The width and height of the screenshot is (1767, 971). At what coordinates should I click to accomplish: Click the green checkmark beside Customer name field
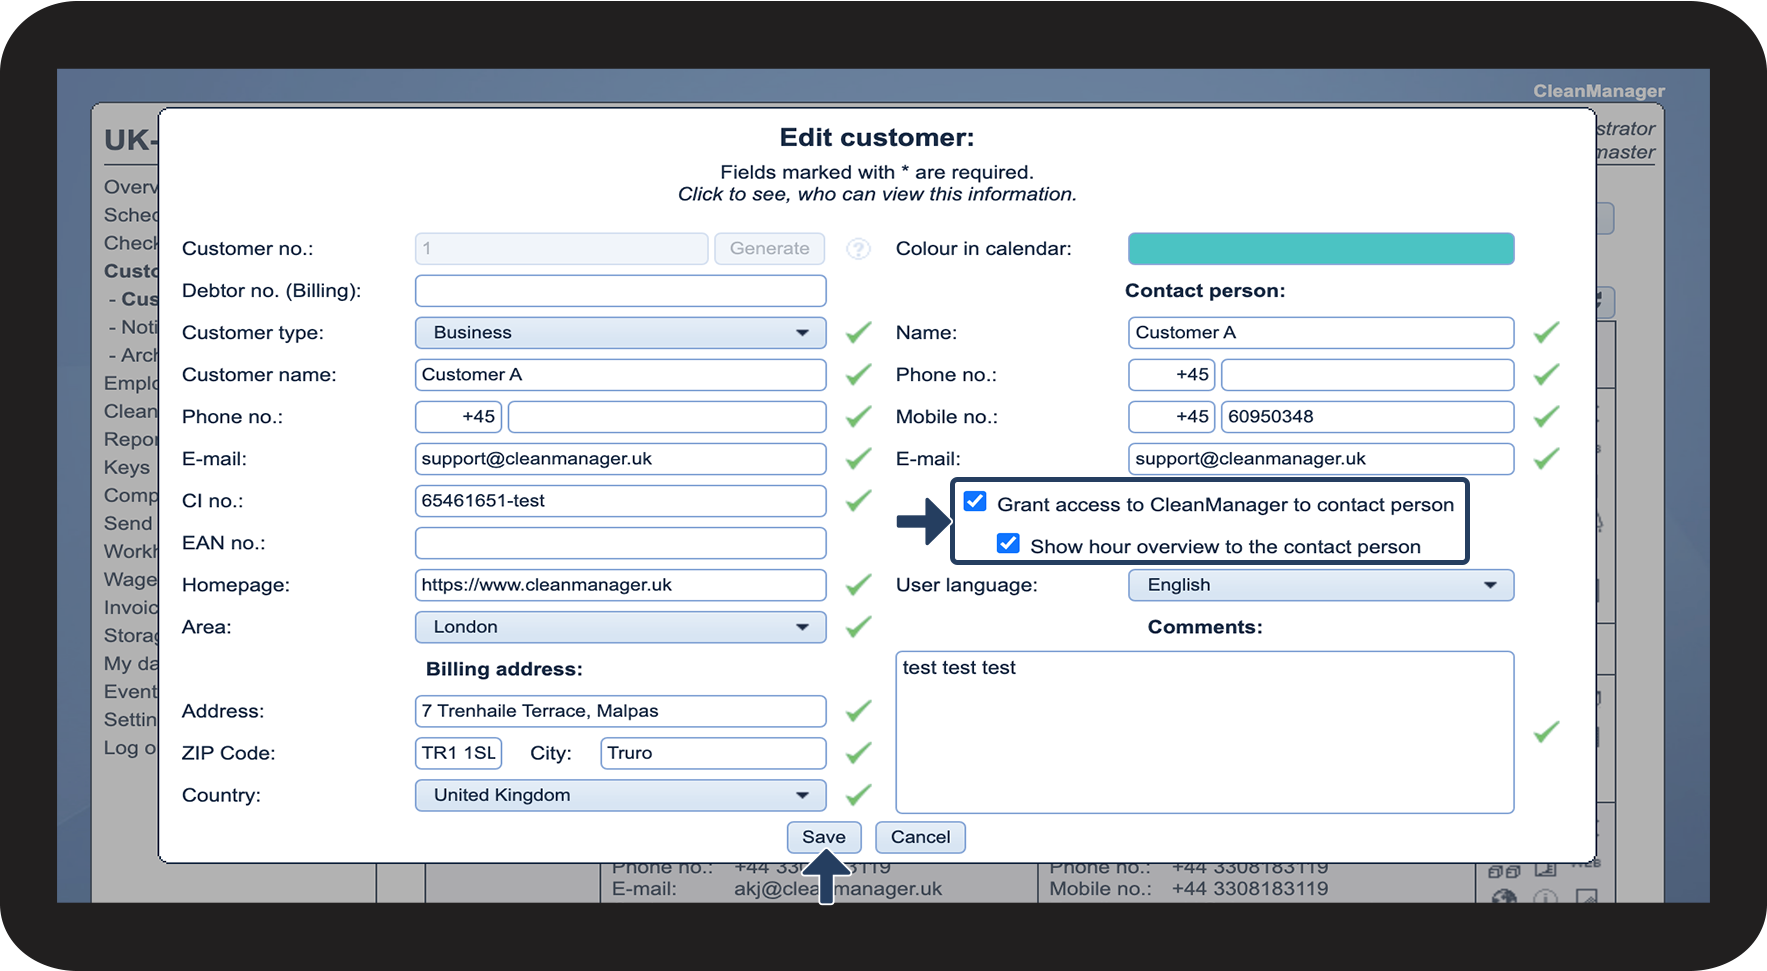(858, 375)
